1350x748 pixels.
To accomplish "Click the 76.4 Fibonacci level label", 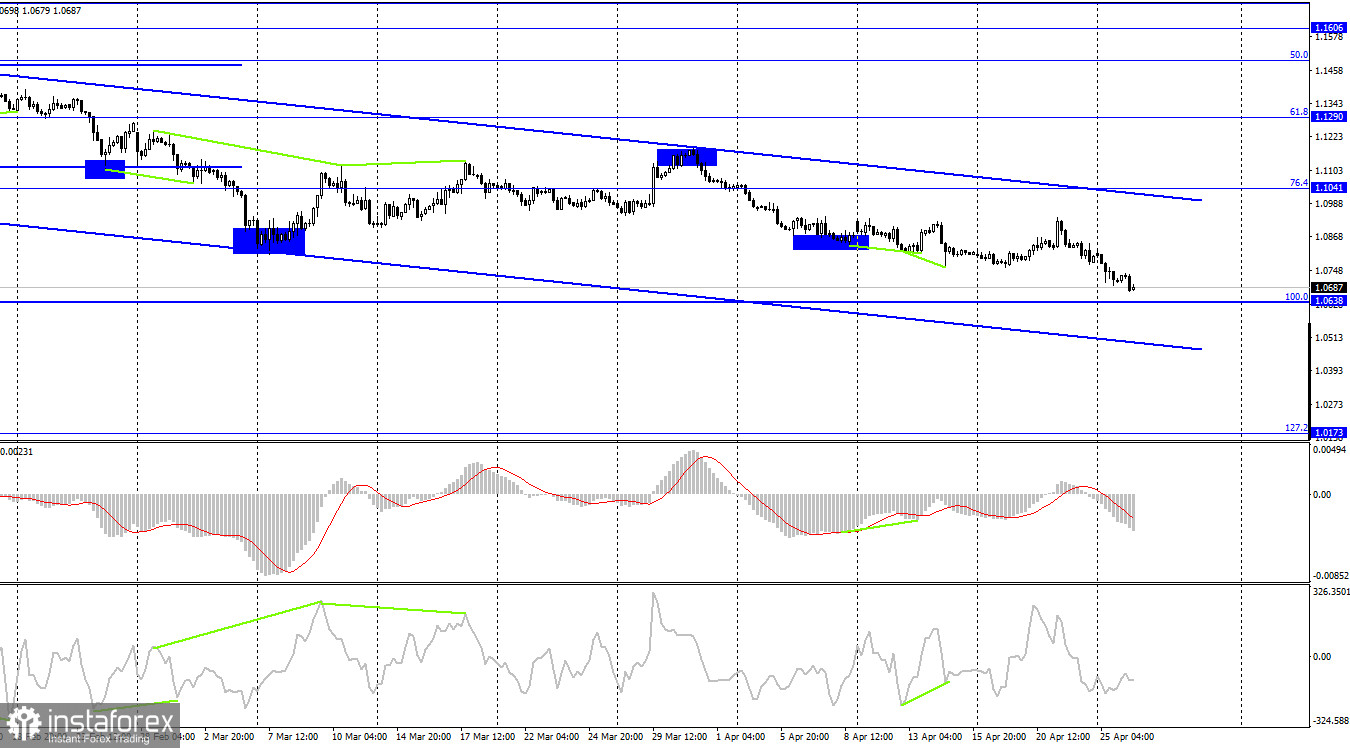I will (1298, 182).
